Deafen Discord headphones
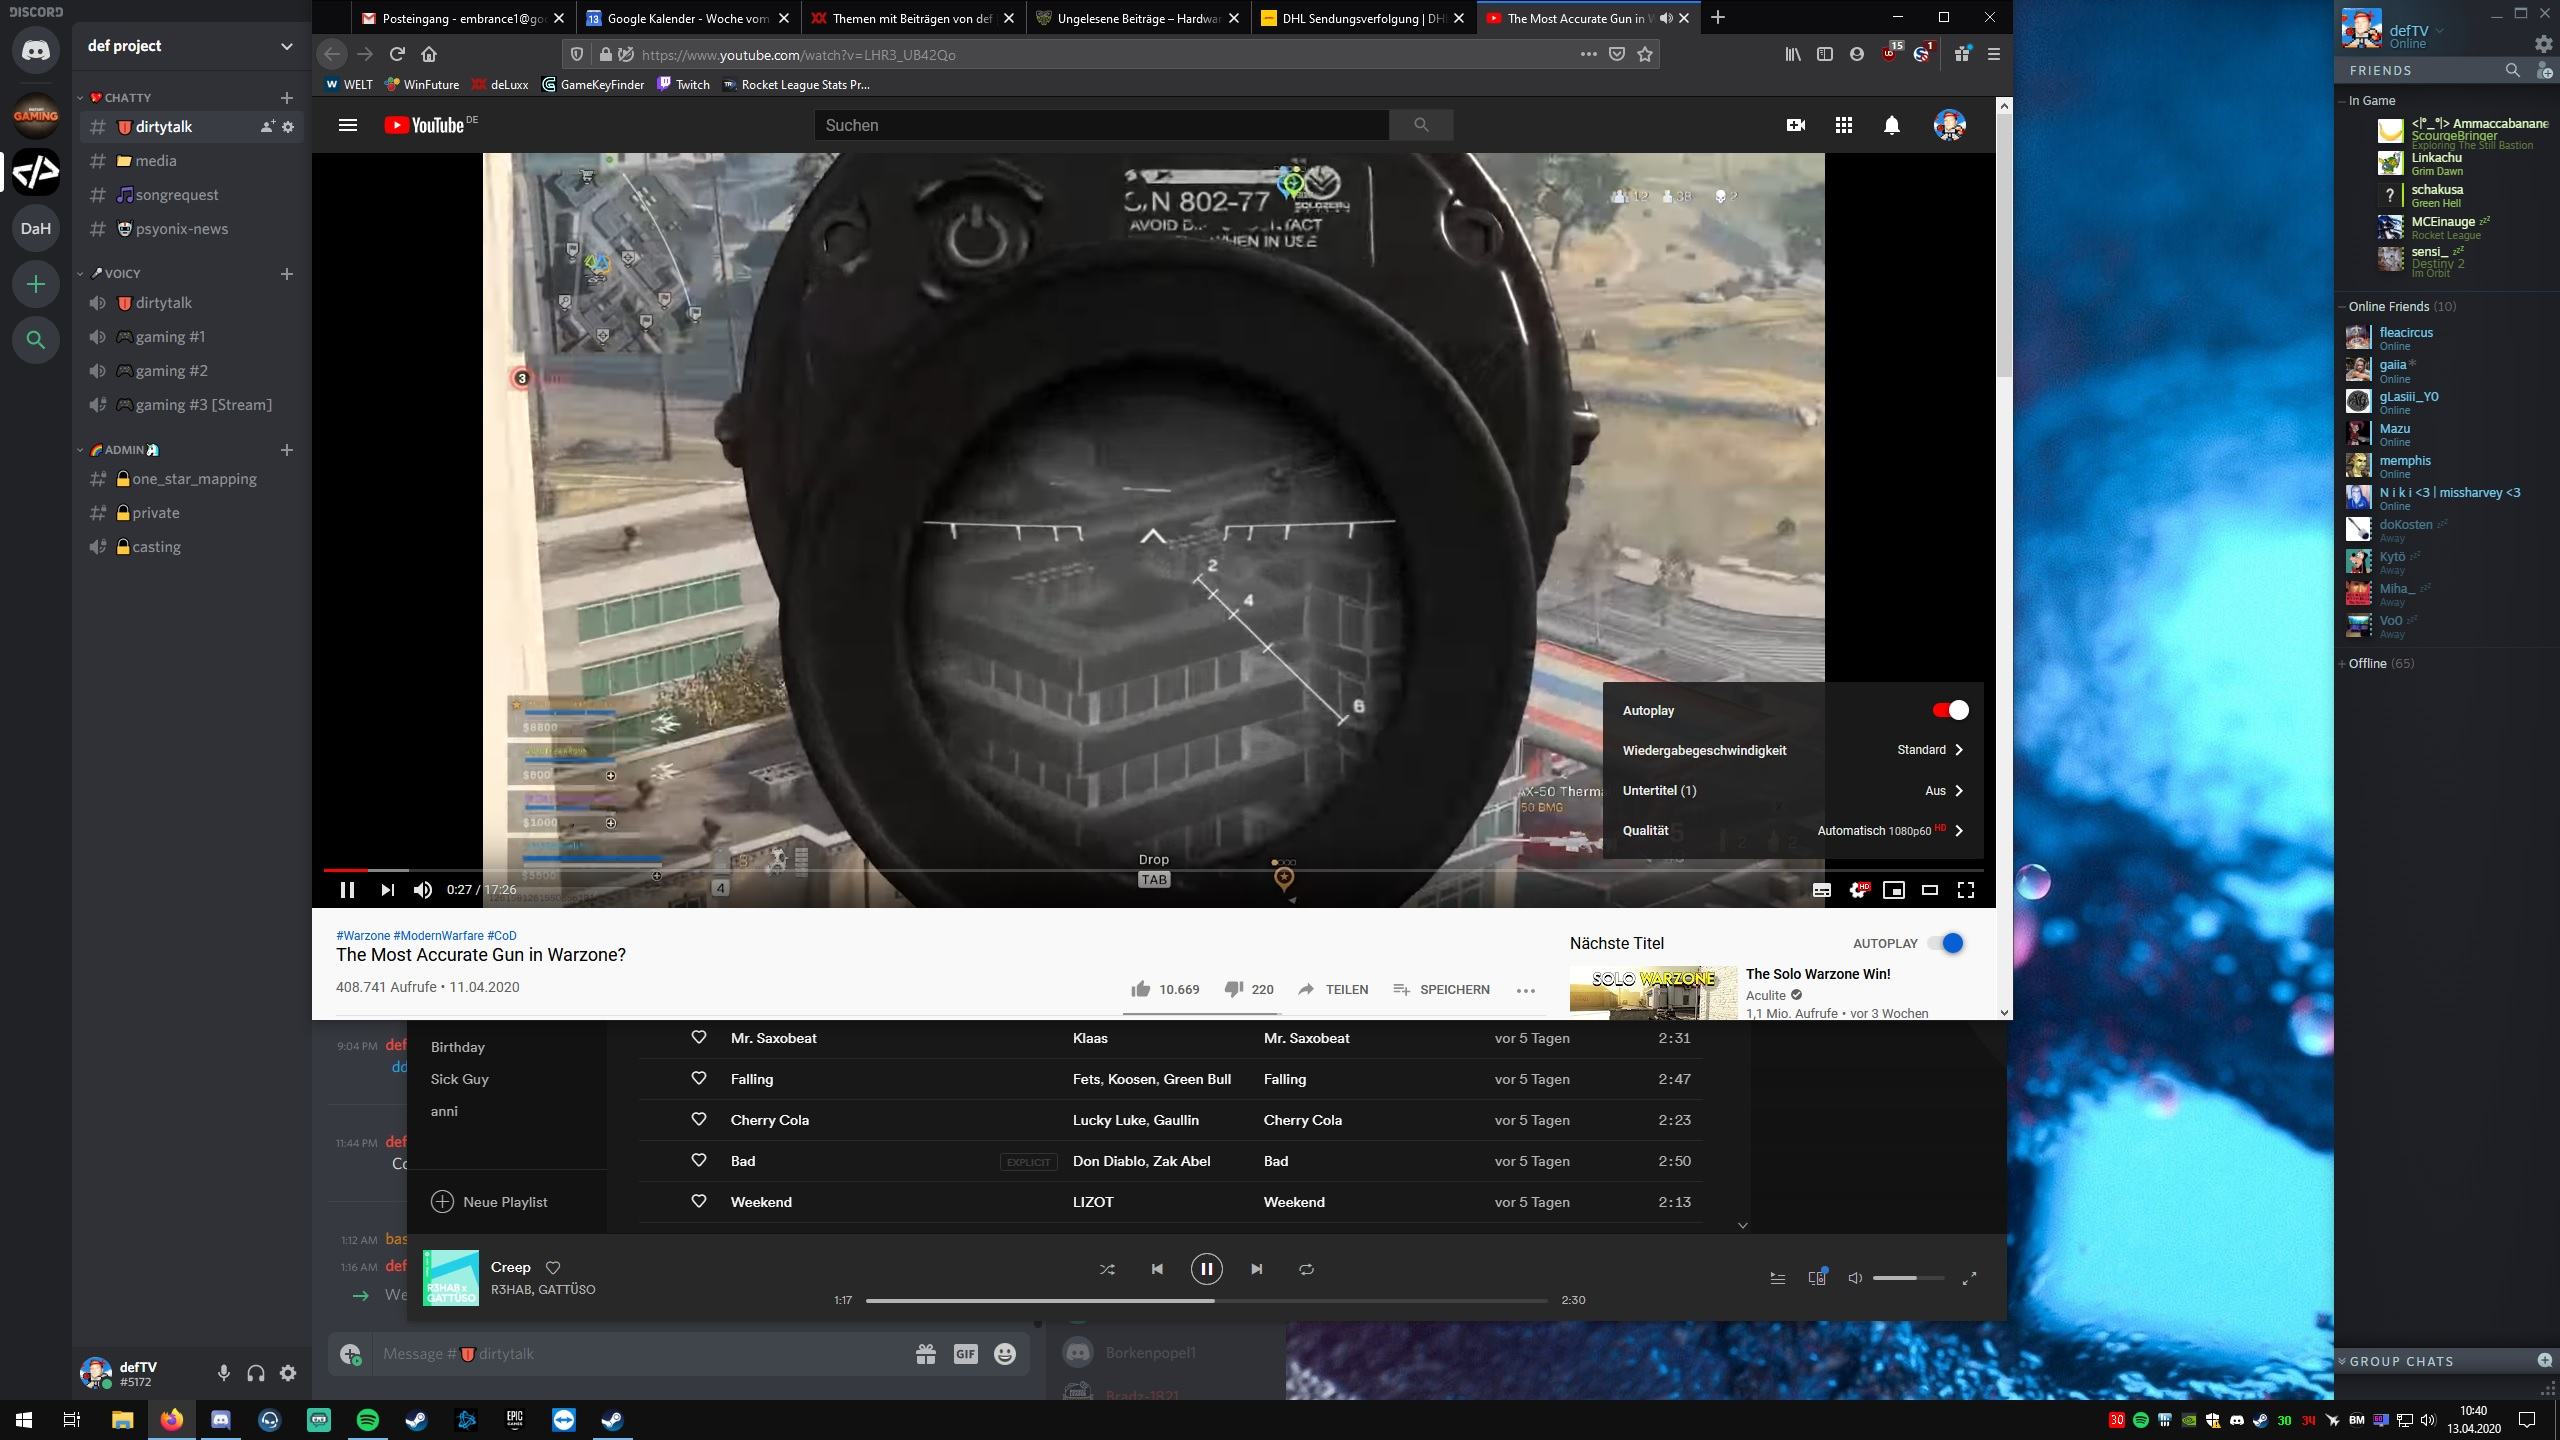 256,1373
